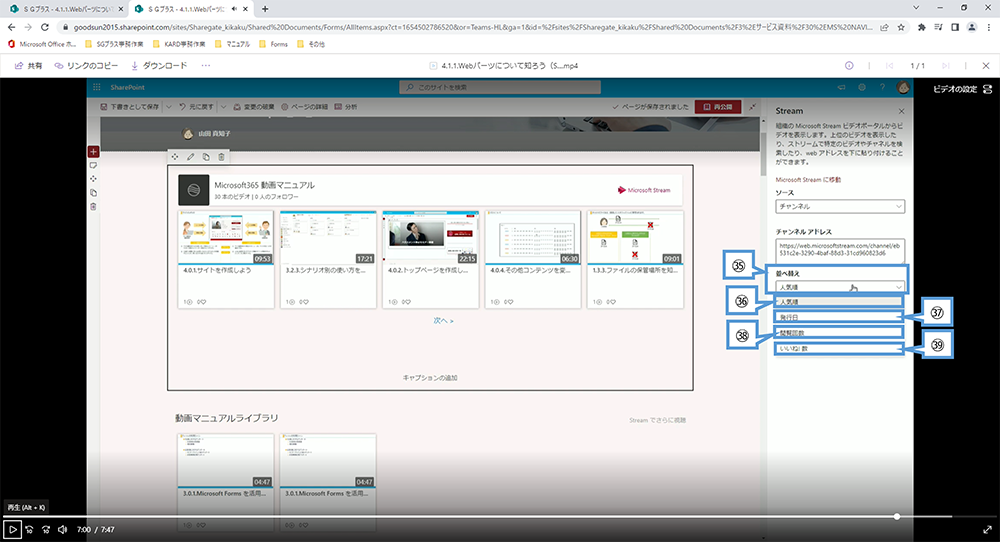Open a new browser tab

click(265, 9)
